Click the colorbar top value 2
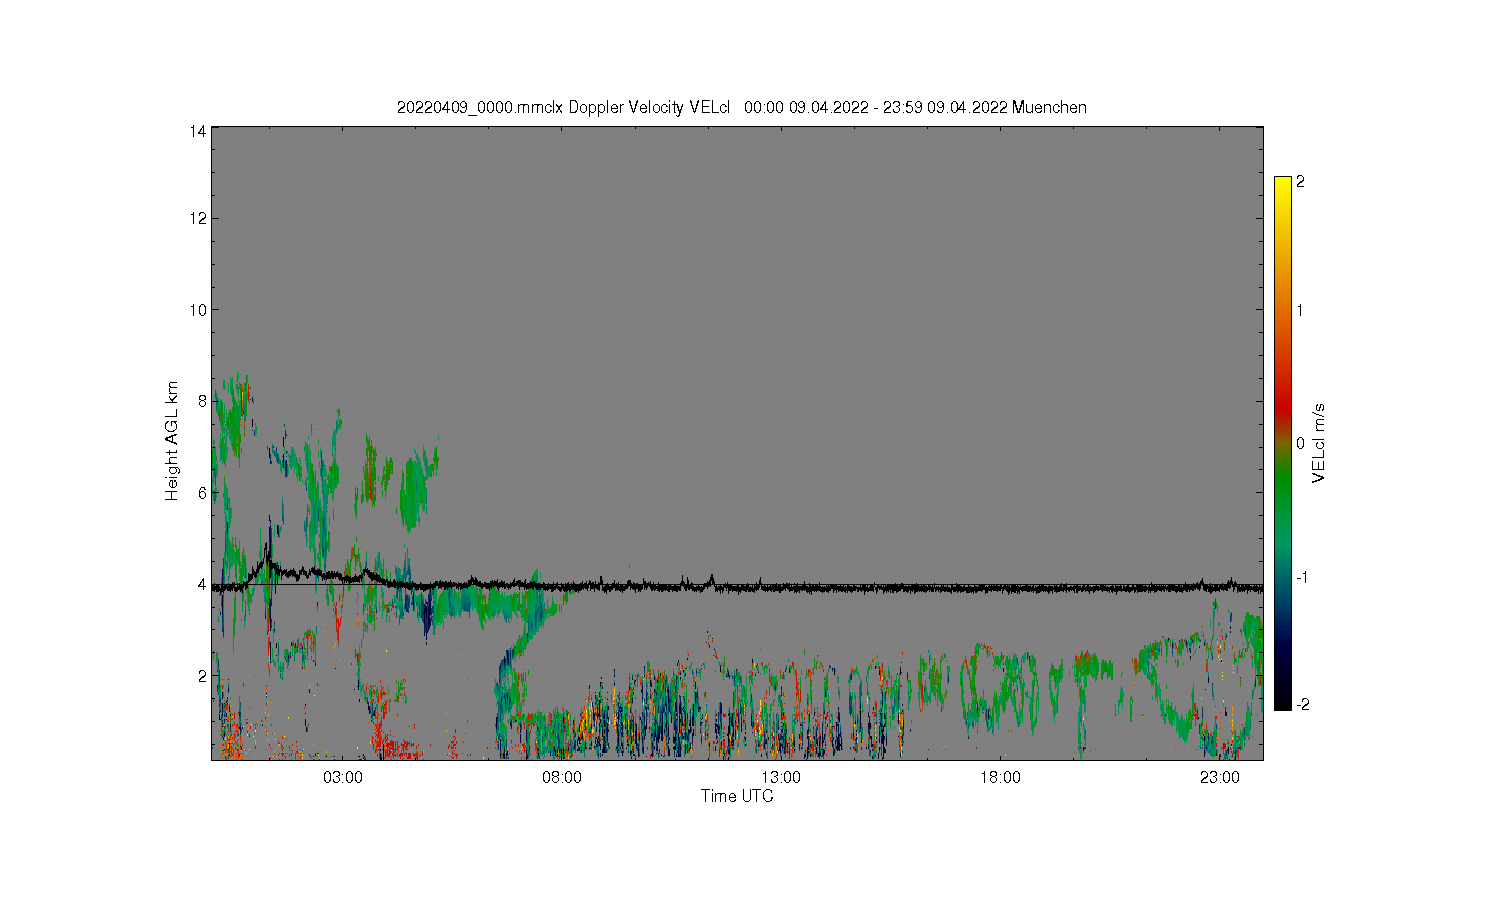The height and width of the screenshot is (900, 1500). pyautogui.click(x=1300, y=182)
